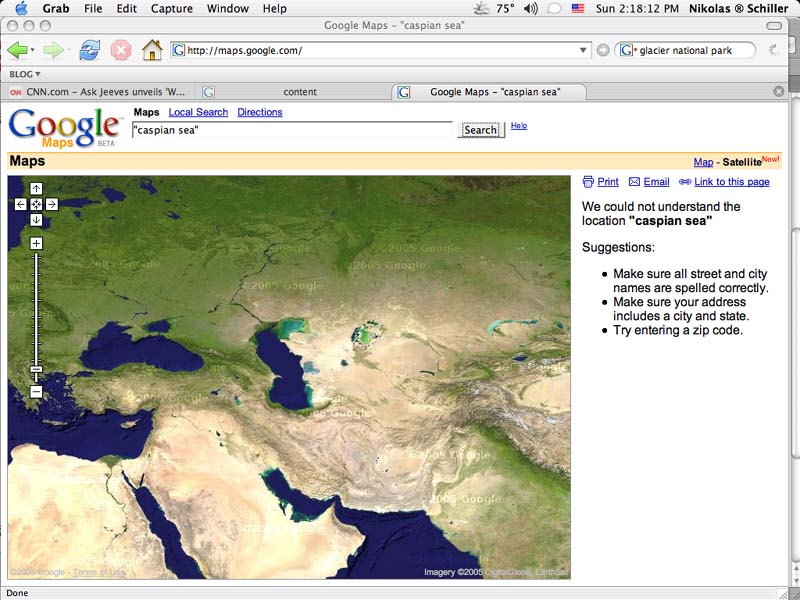Open Terms of Use link on map
Viewport: 800px width, 600px height.
(99, 572)
